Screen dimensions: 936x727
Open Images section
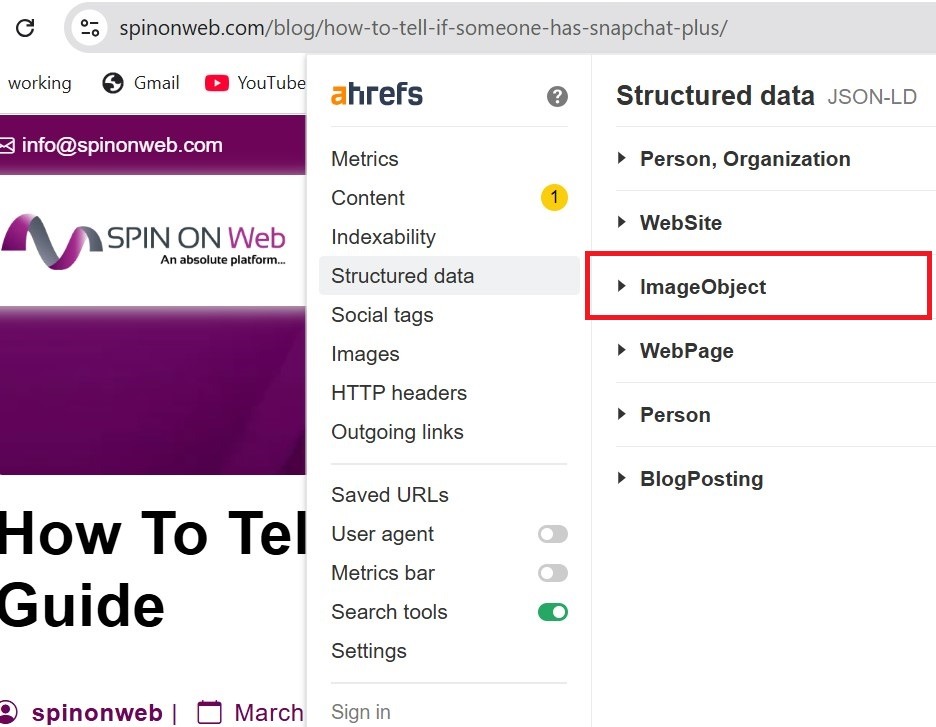[365, 355]
